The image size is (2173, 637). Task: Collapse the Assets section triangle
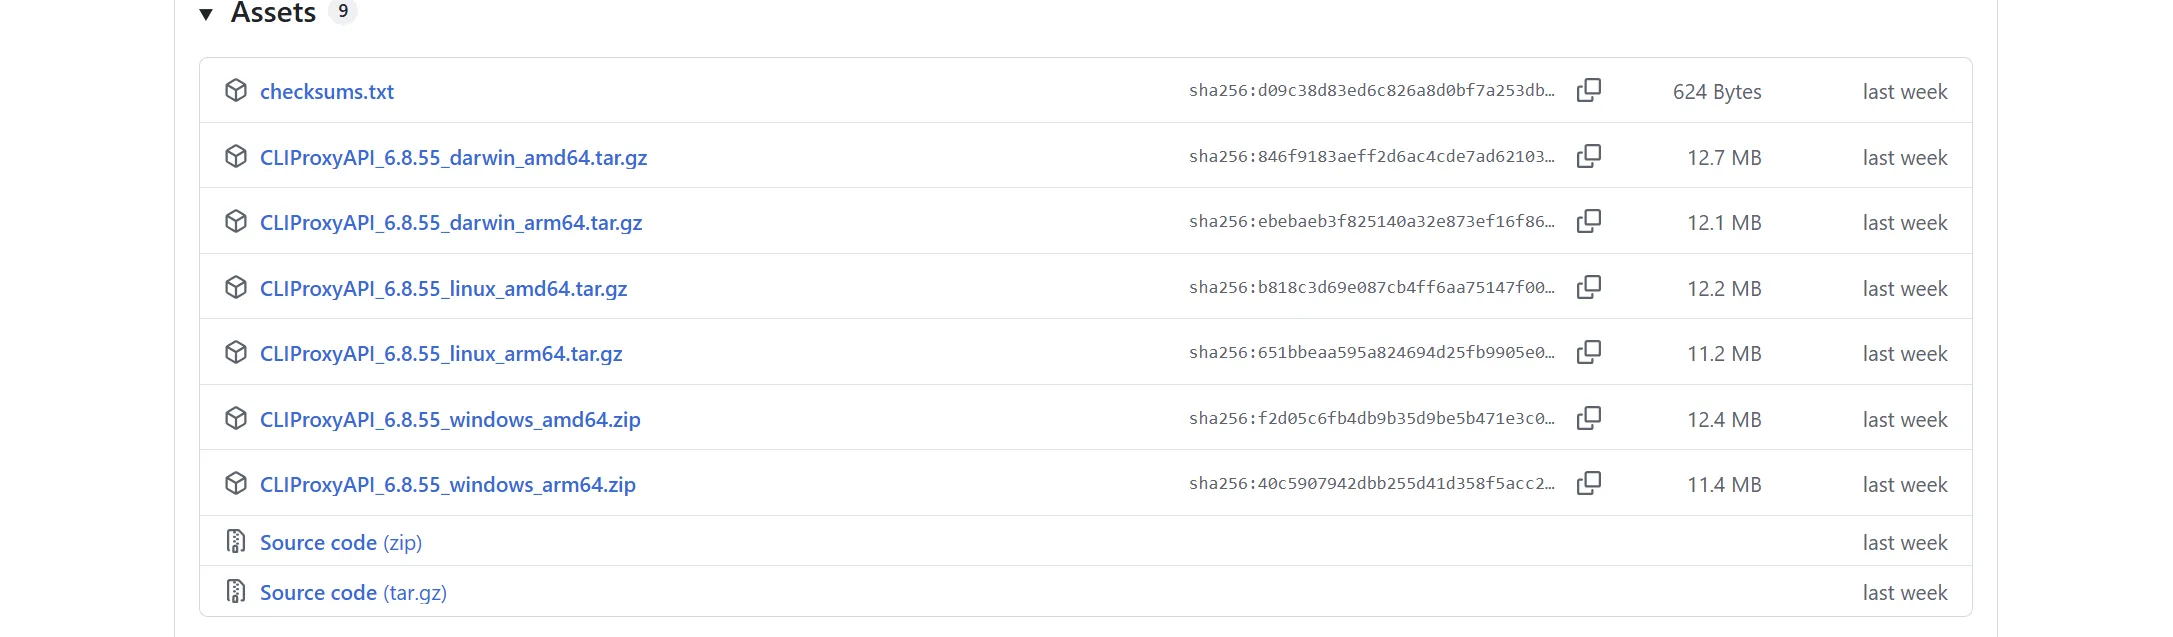[x=206, y=14]
